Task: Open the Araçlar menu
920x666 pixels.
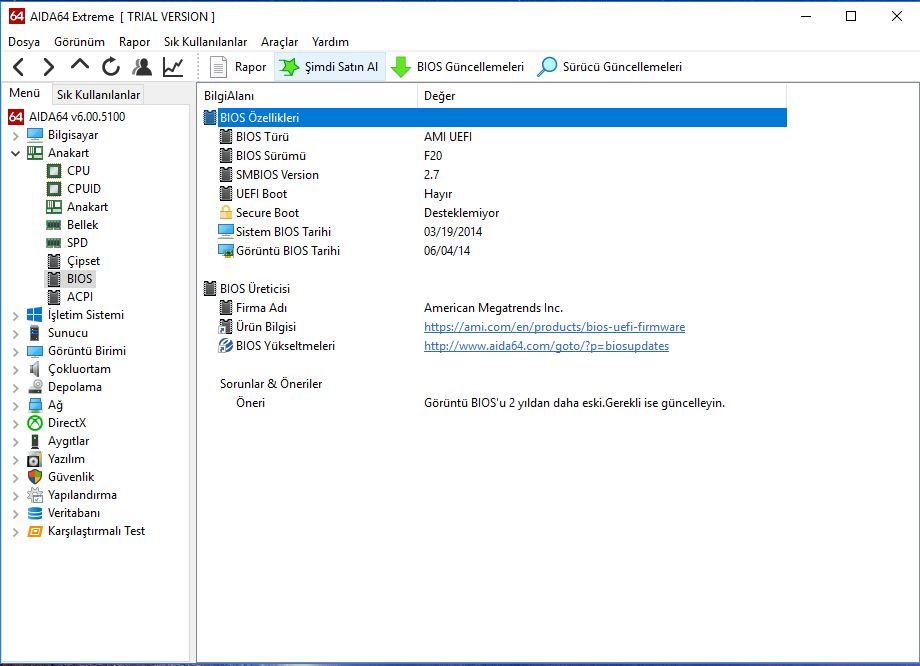Action: coord(279,42)
